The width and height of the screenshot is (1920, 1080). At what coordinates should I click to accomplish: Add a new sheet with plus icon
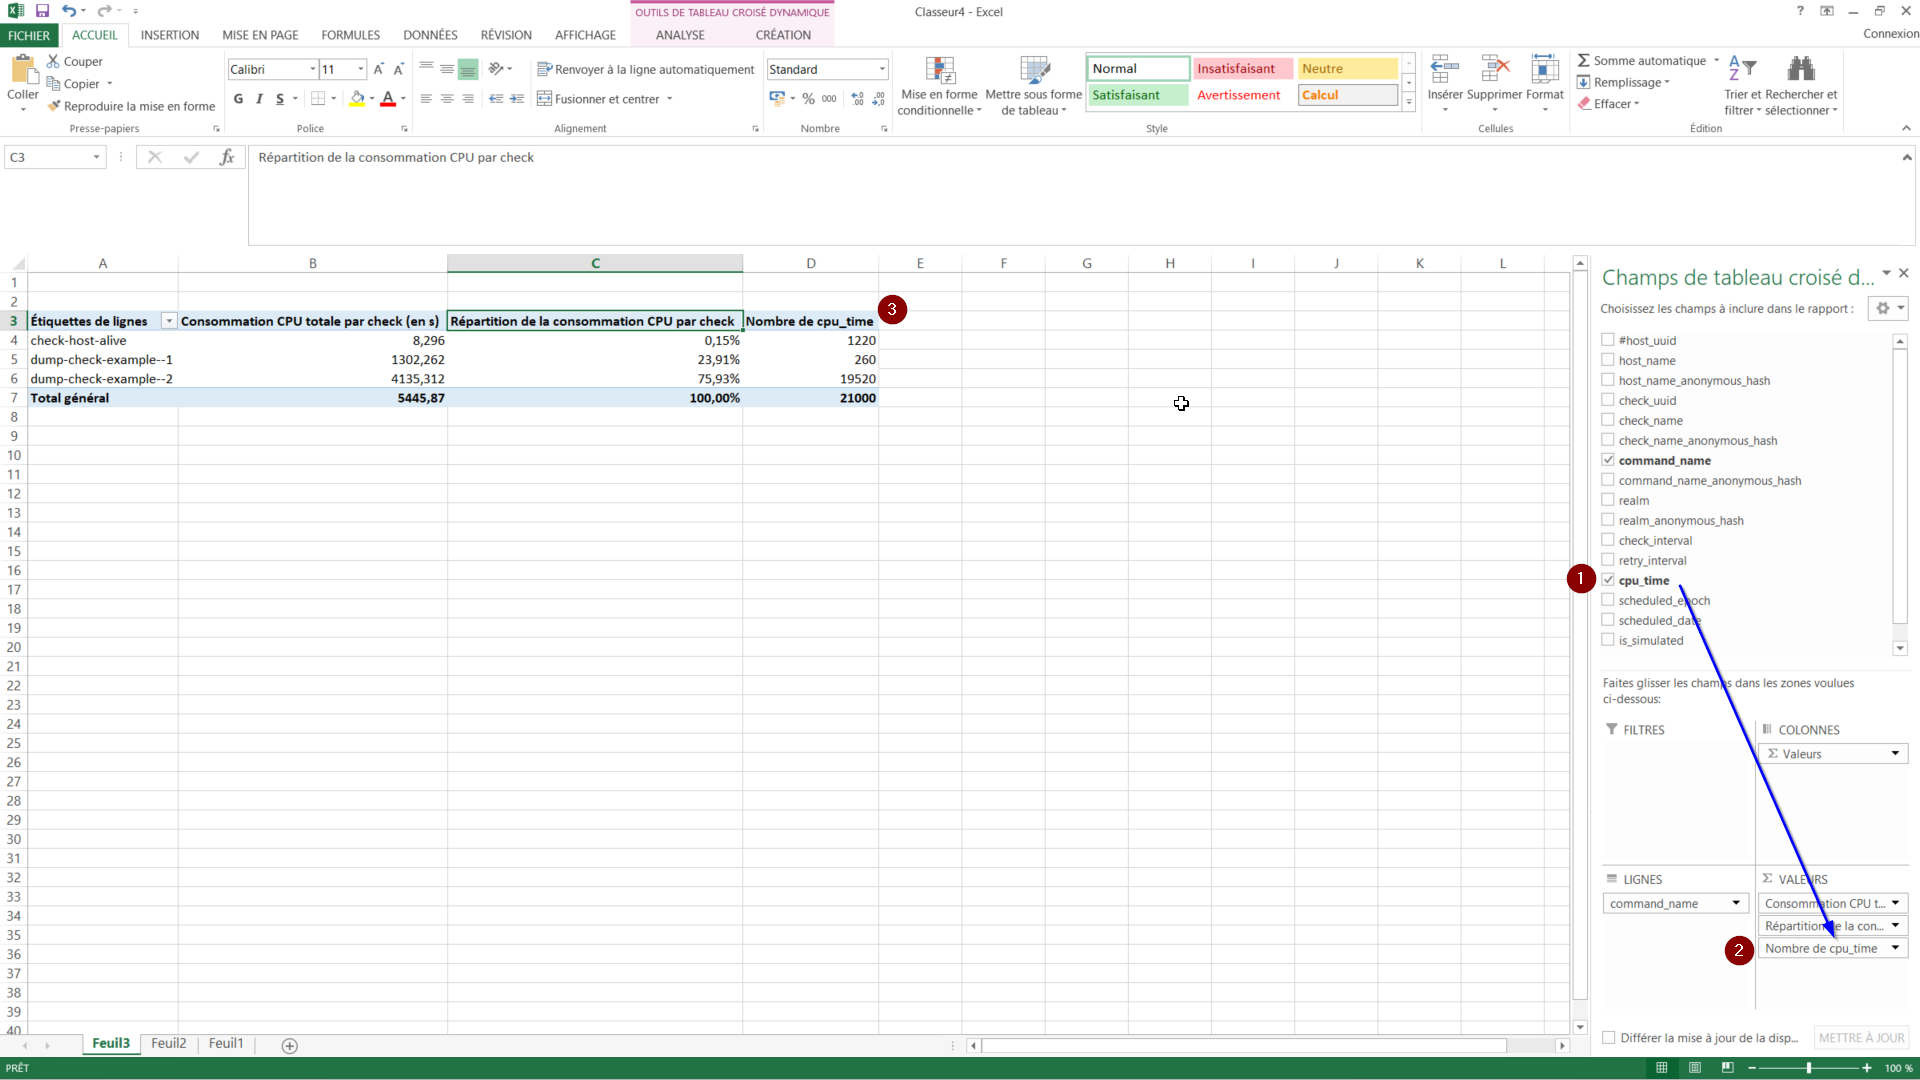pyautogui.click(x=289, y=1046)
